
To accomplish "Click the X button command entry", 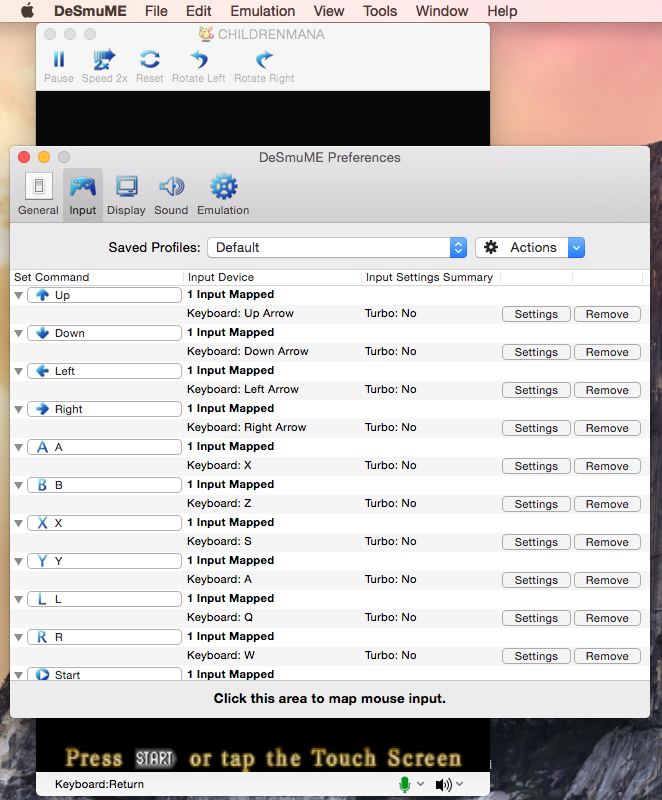I will pos(104,523).
